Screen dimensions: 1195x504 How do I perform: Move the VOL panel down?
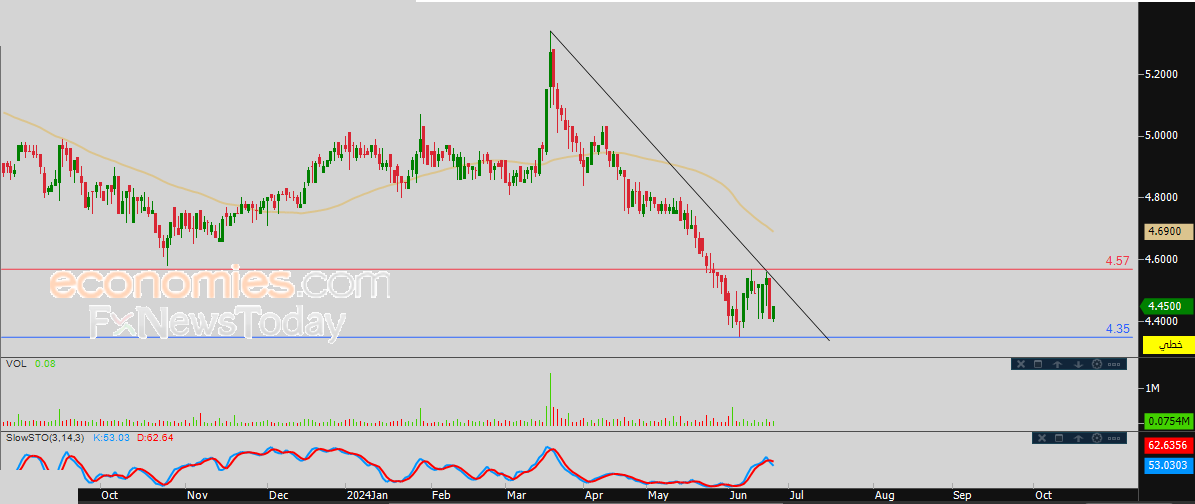click(x=1078, y=364)
